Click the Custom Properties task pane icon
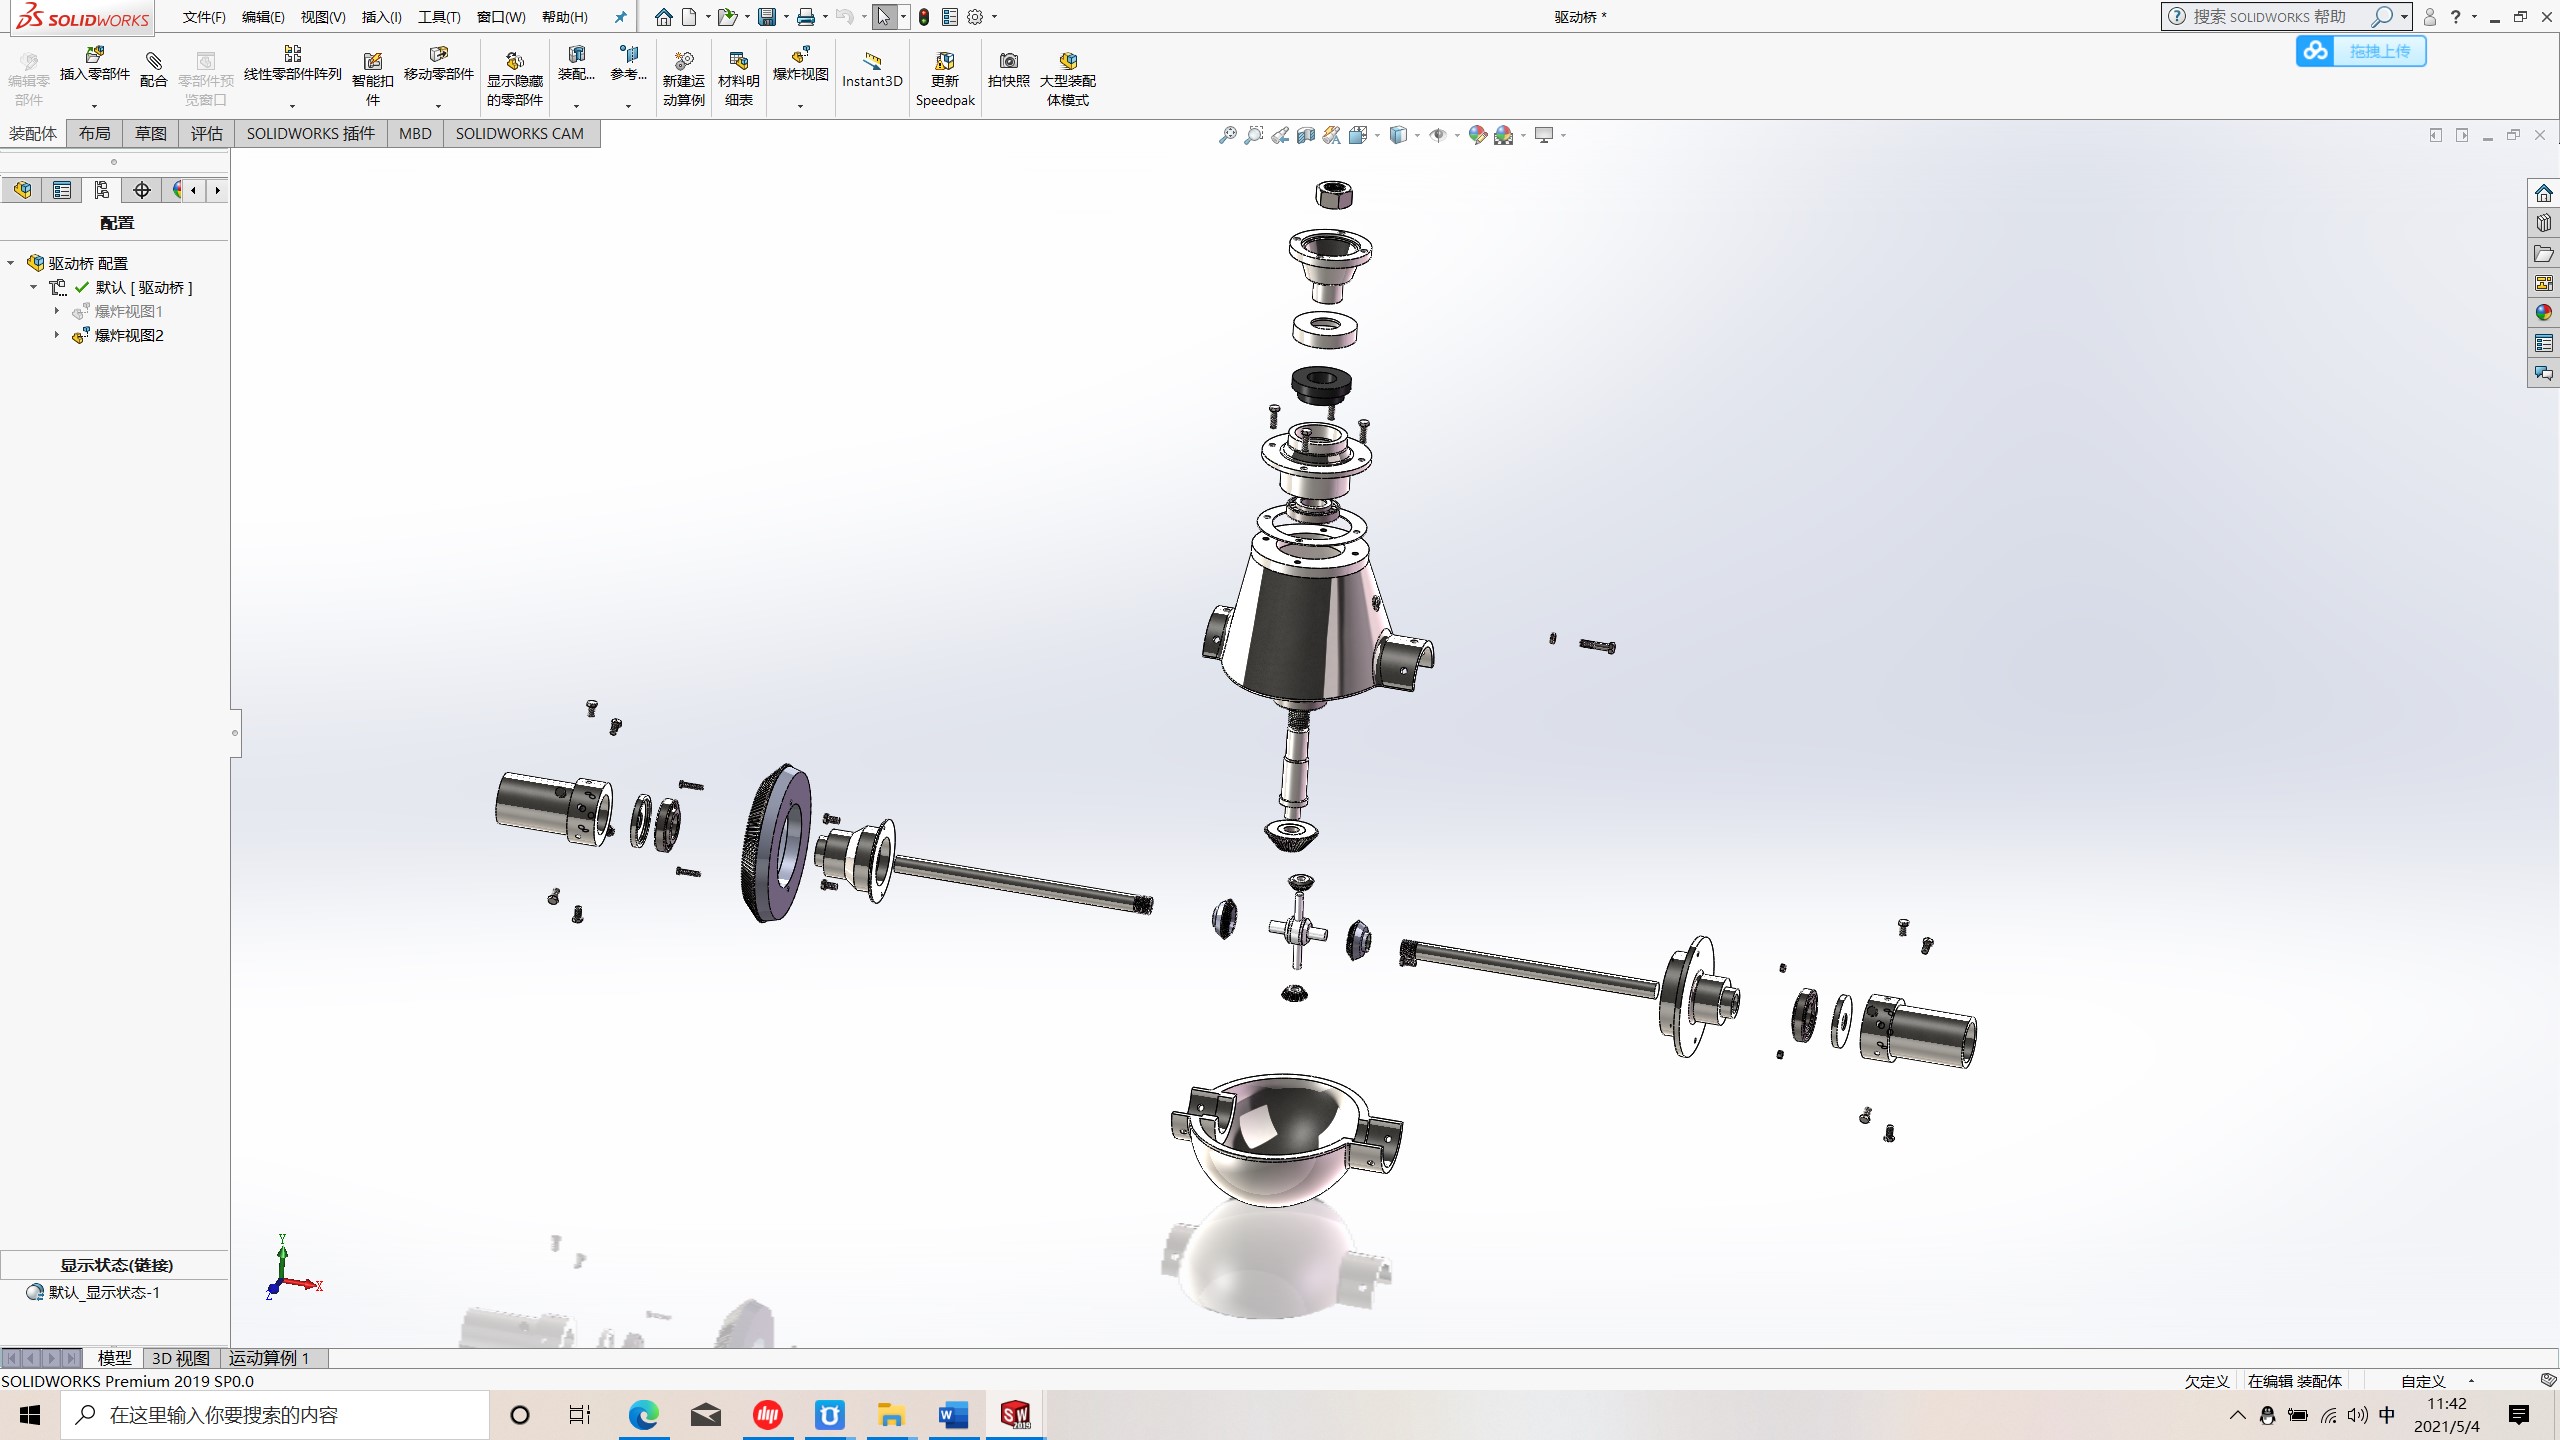Image resolution: width=2560 pixels, height=1440 pixels. pos(2543,343)
